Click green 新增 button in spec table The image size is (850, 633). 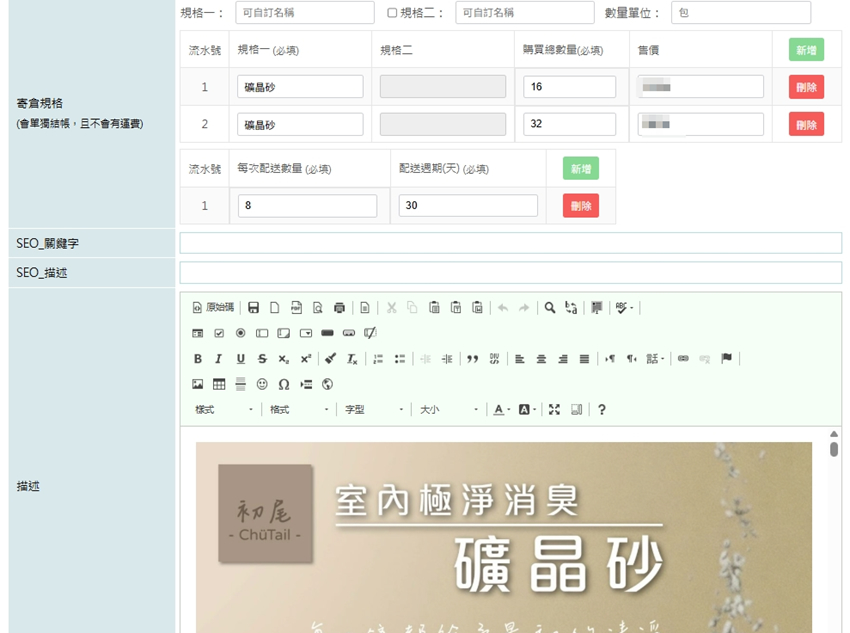pos(806,50)
